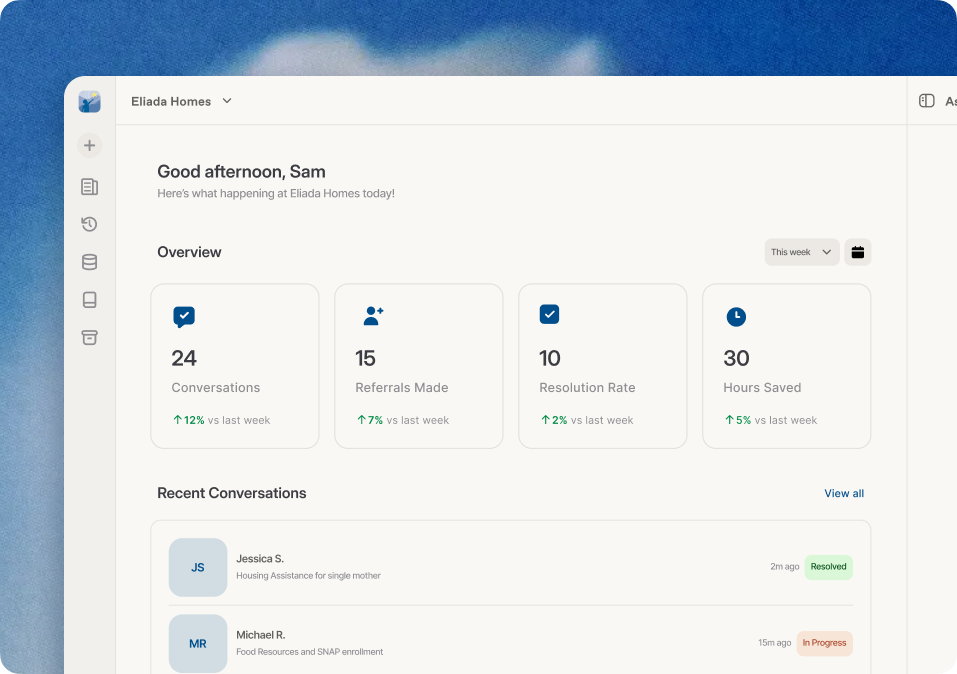Image resolution: width=957 pixels, height=674 pixels.
Task: Open the history clock sidebar icon
Action: pyautogui.click(x=90, y=224)
